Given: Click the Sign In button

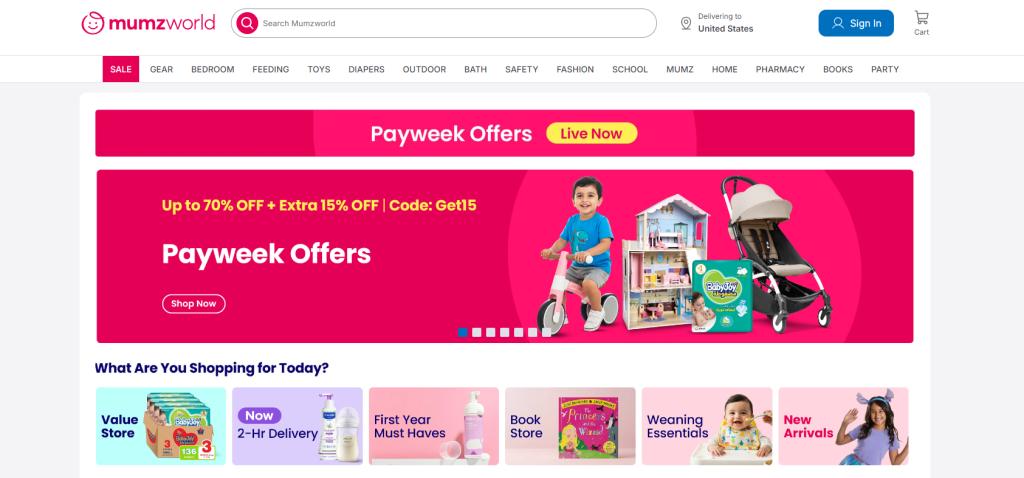Looking at the screenshot, I should (x=856, y=24).
